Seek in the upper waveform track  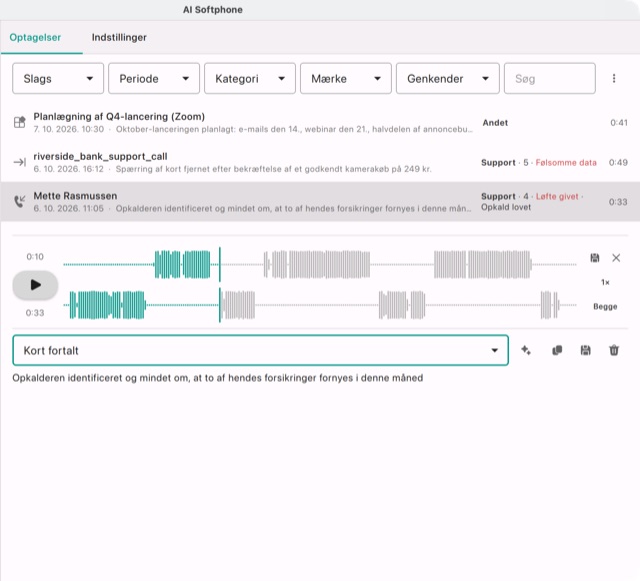point(320,265)
